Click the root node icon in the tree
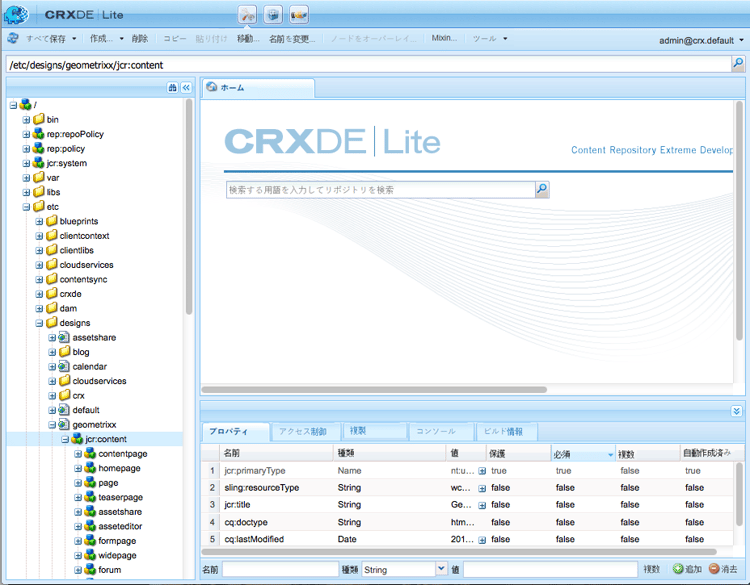The width and height of the screenshot is (750, 585). pyautogui.click(x=25, y=105)
